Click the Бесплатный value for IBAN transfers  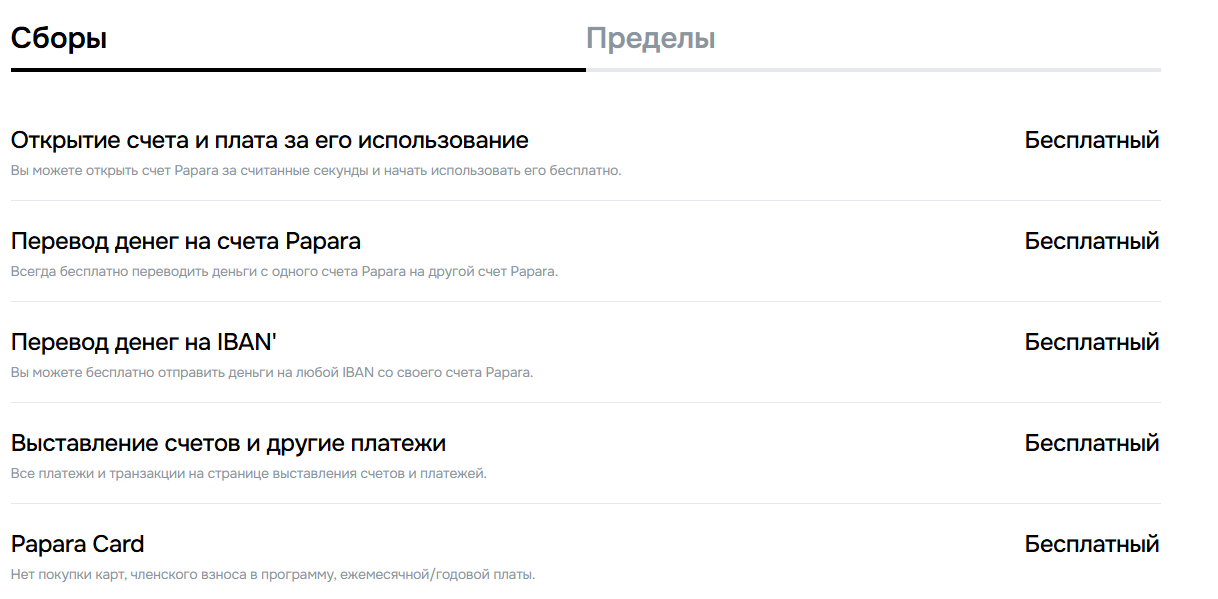[1091, 342]
